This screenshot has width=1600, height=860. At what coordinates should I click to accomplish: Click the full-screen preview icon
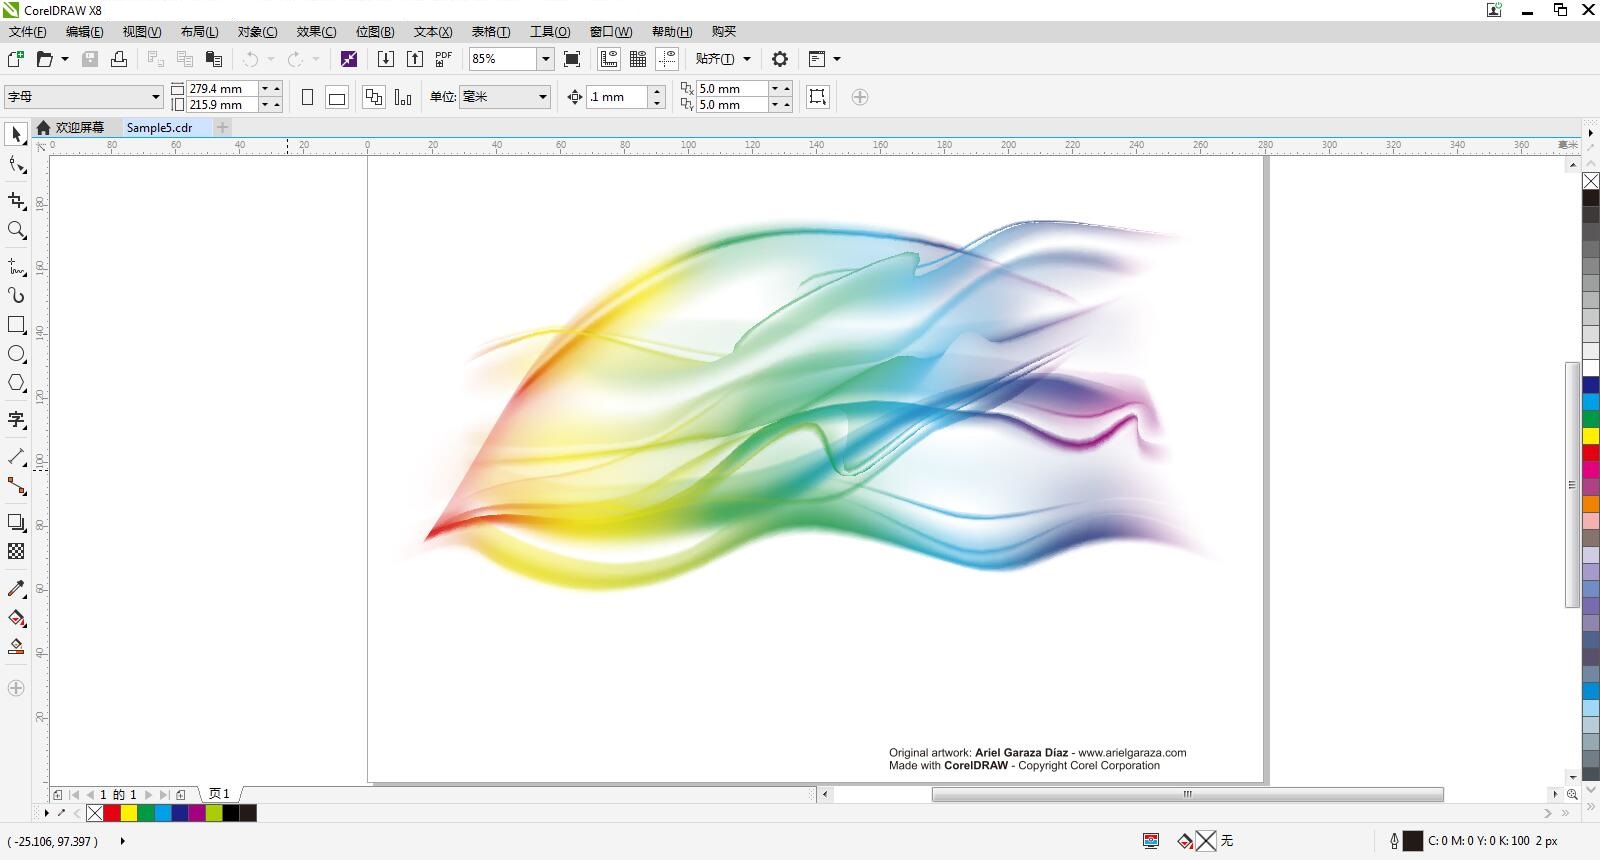point(572,59)
